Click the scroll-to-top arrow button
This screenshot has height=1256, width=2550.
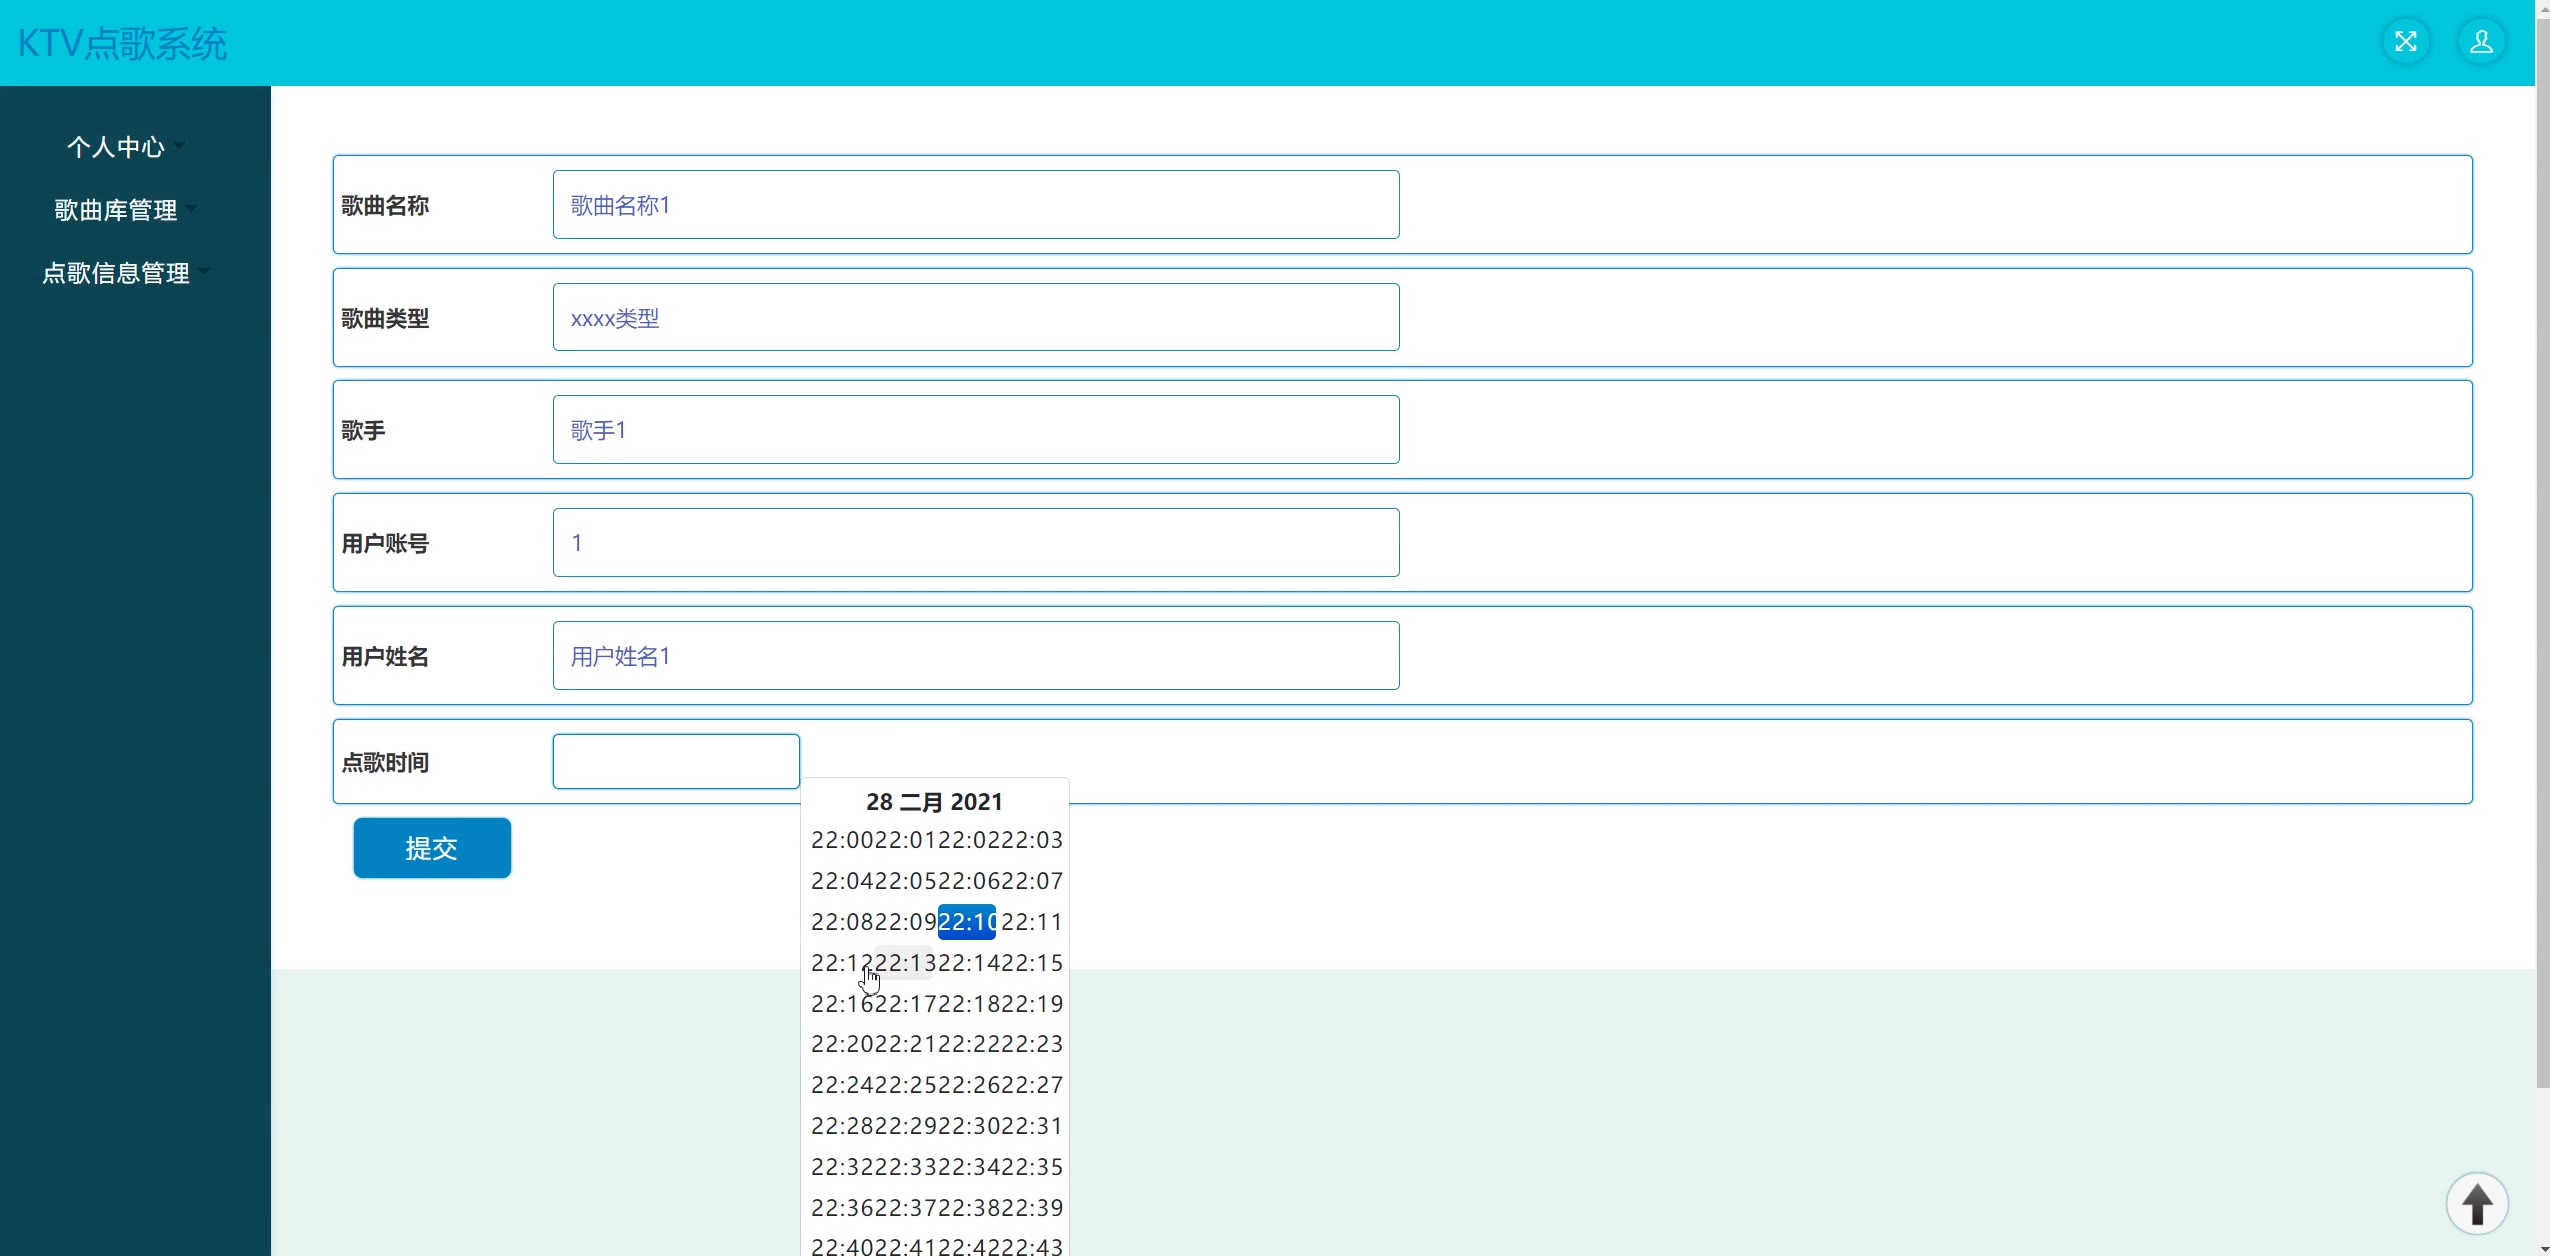pos(2476,1203)
